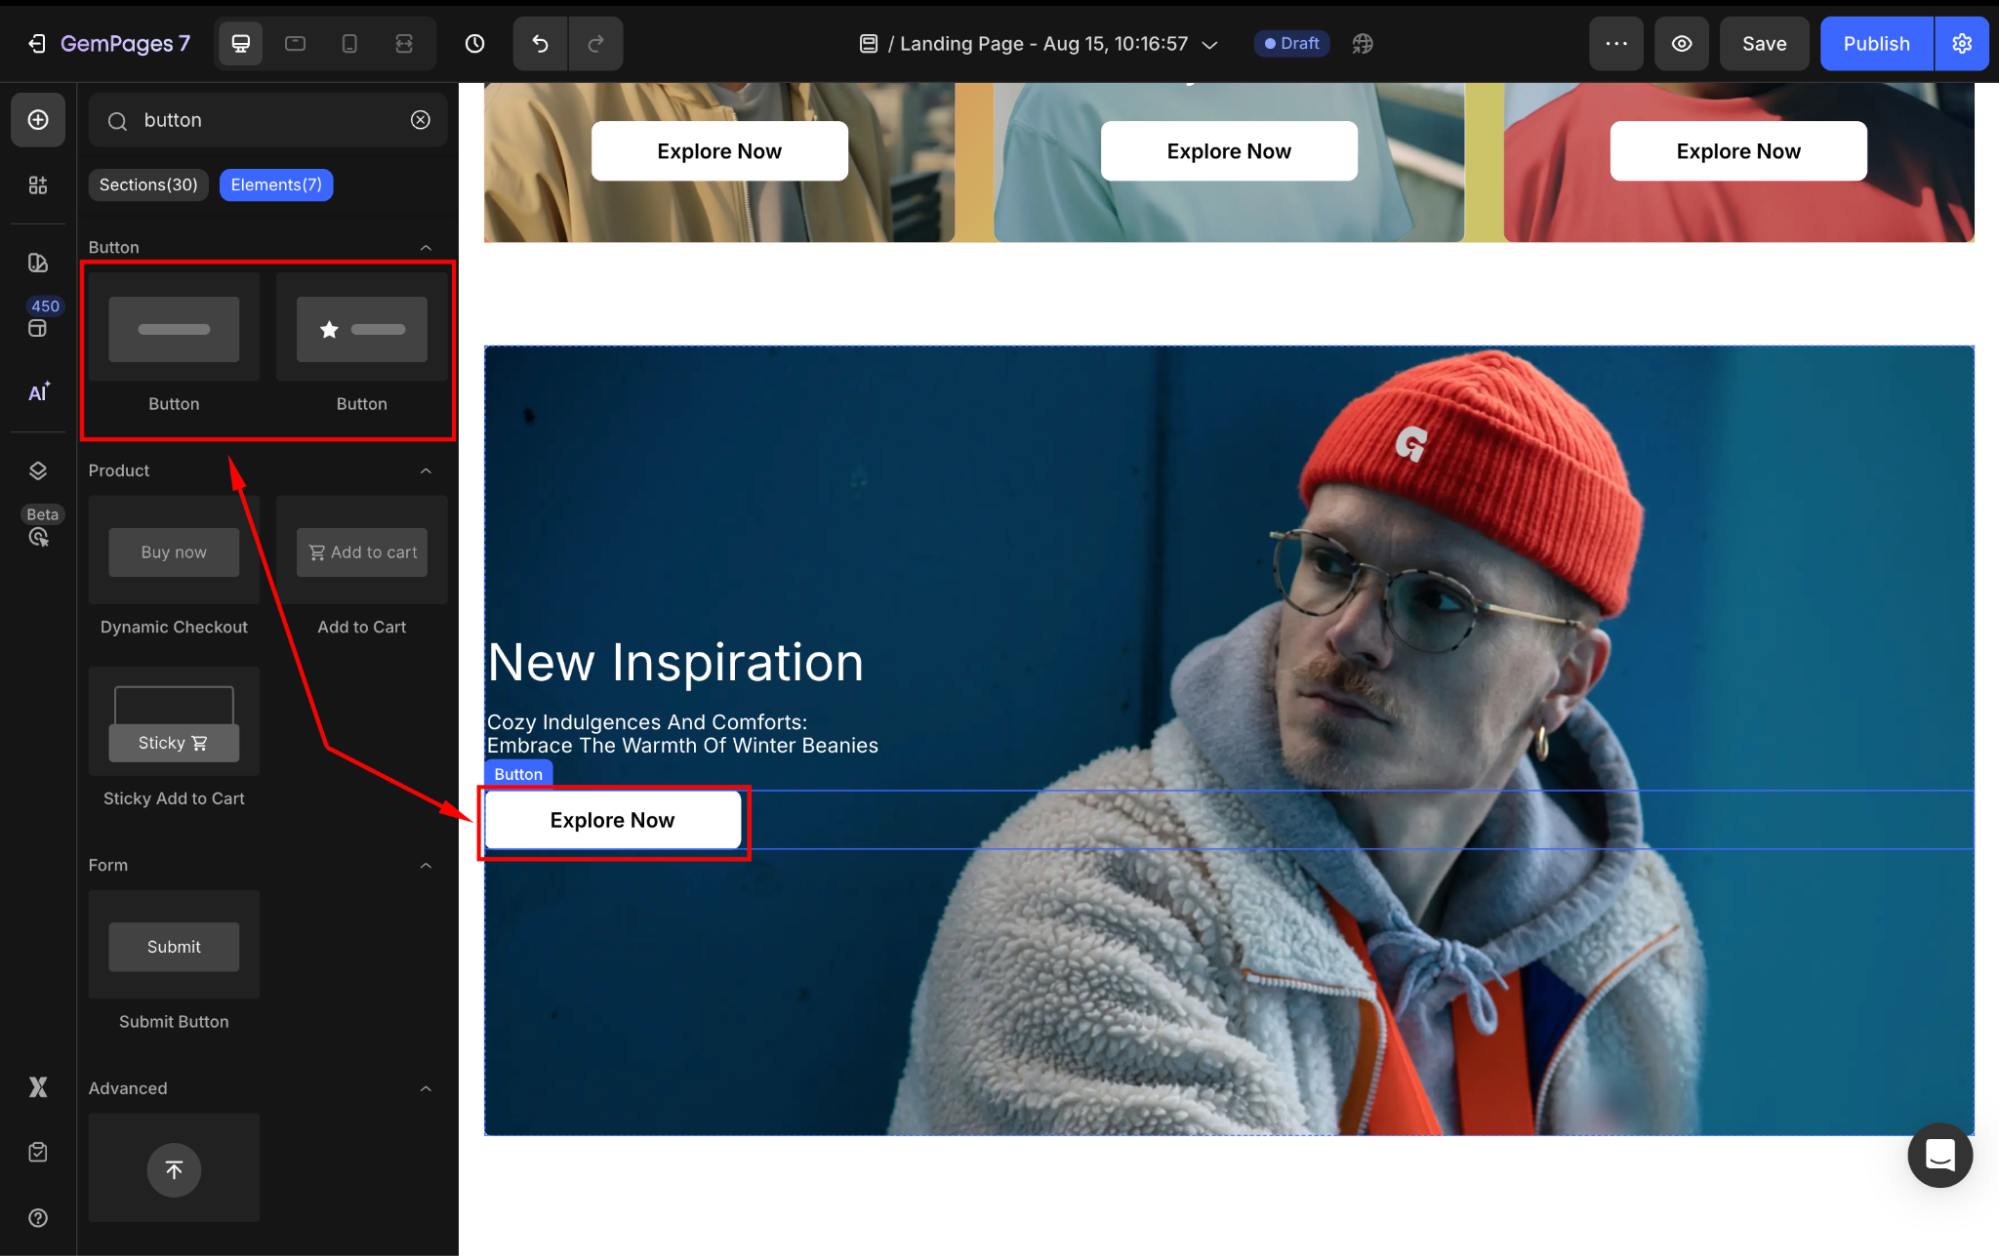
Task: Select the Elements(7) tab
Action: (x=276, y=184)
